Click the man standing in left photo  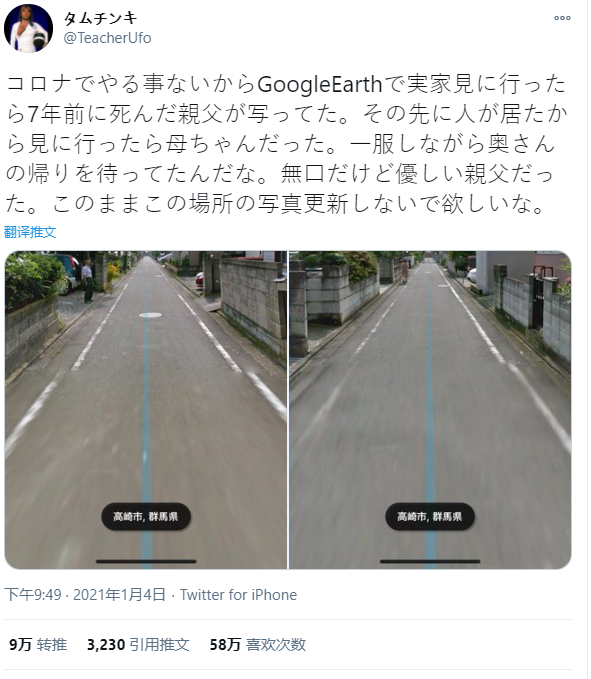(x=88, y=281)
